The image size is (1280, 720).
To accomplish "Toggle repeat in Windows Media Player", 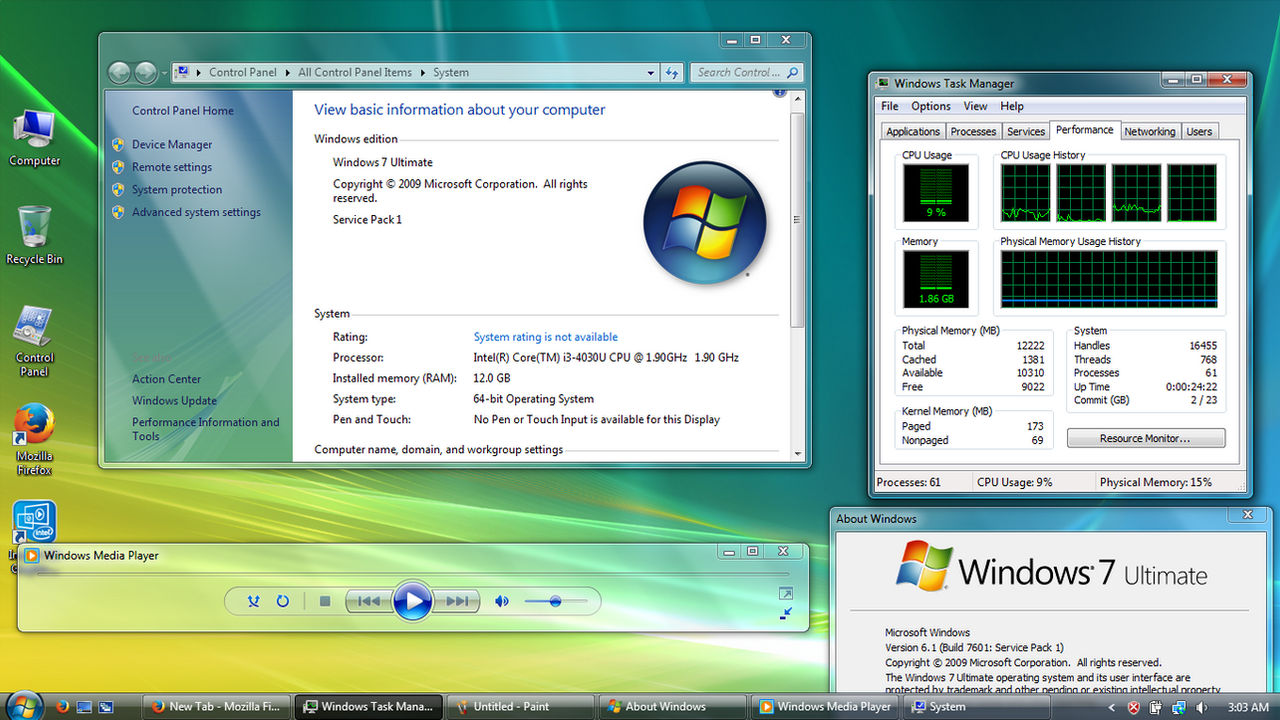I will (x=283, y=601).
